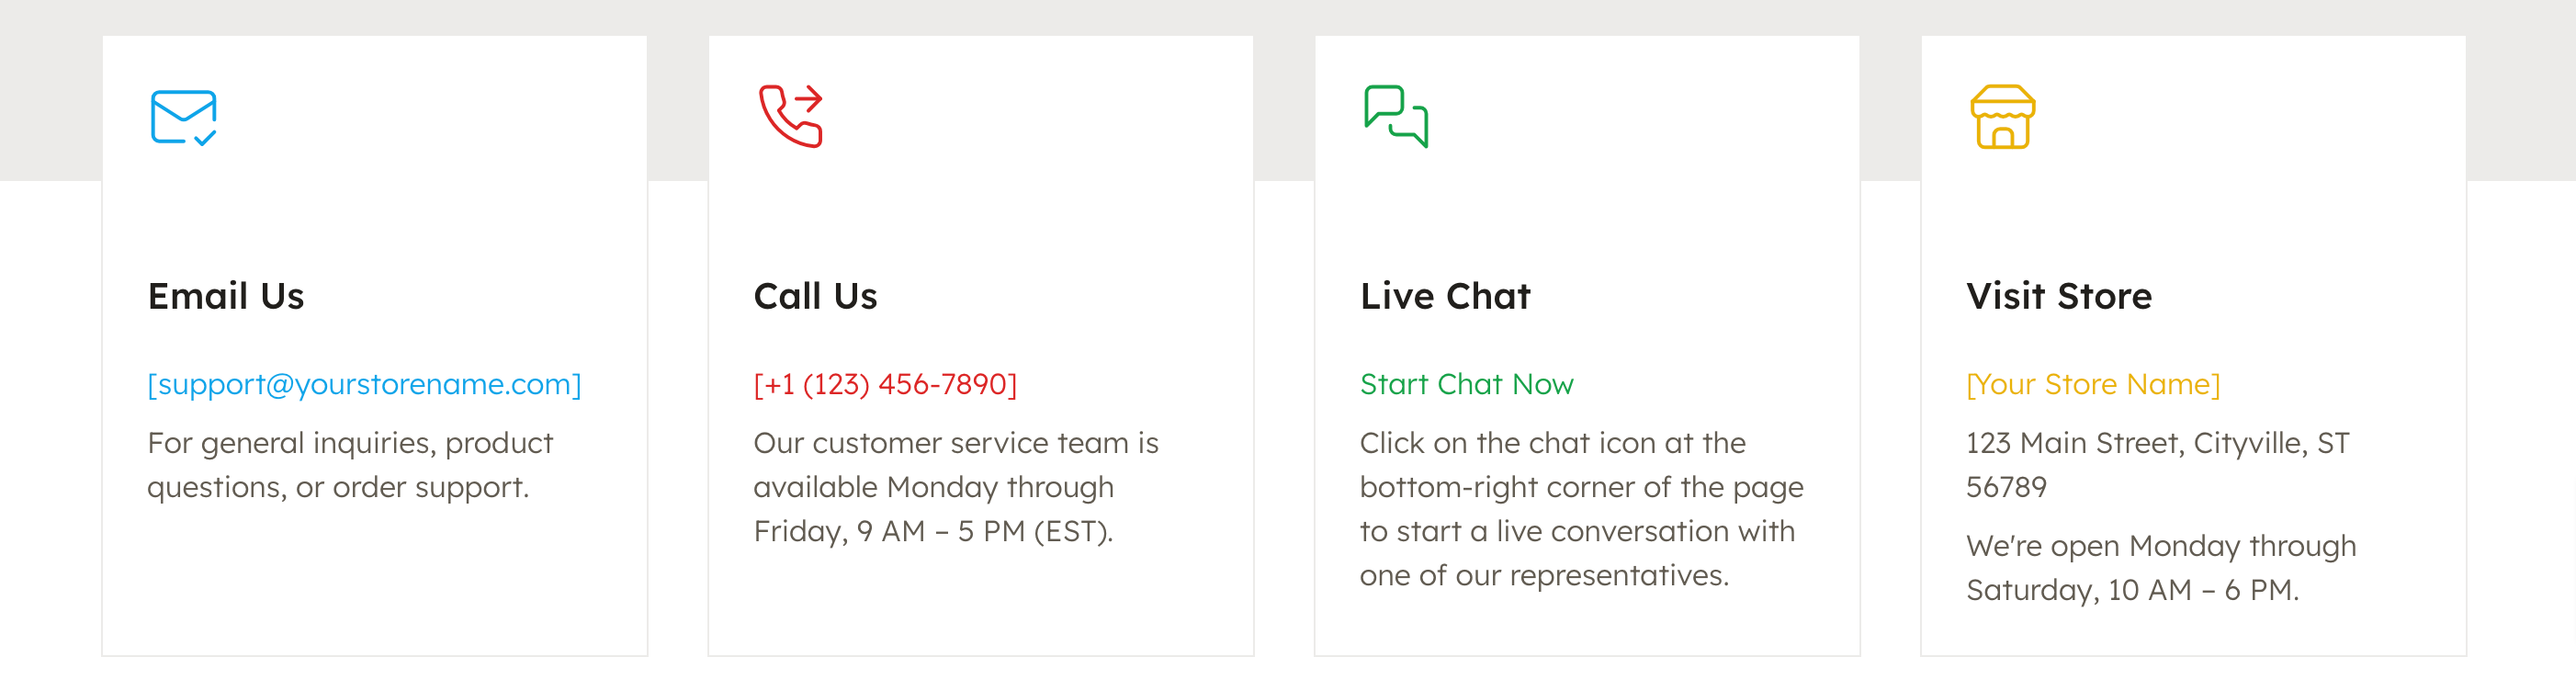This screenshot has height=691, width=2576.
Task: Click the general inquiries description text
Action: (350, 465)
